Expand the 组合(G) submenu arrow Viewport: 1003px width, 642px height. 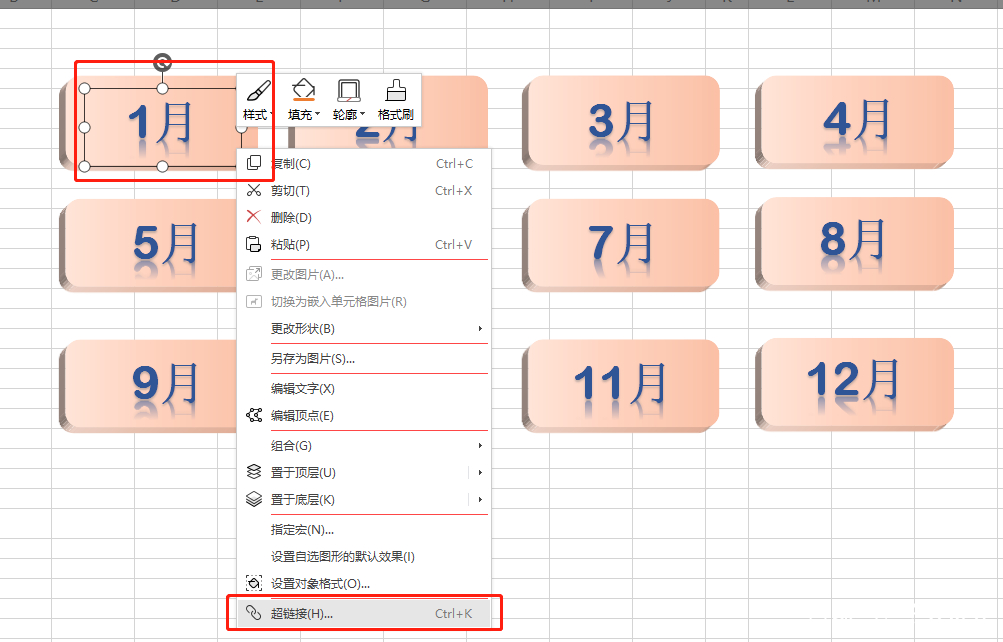(480, 445)
